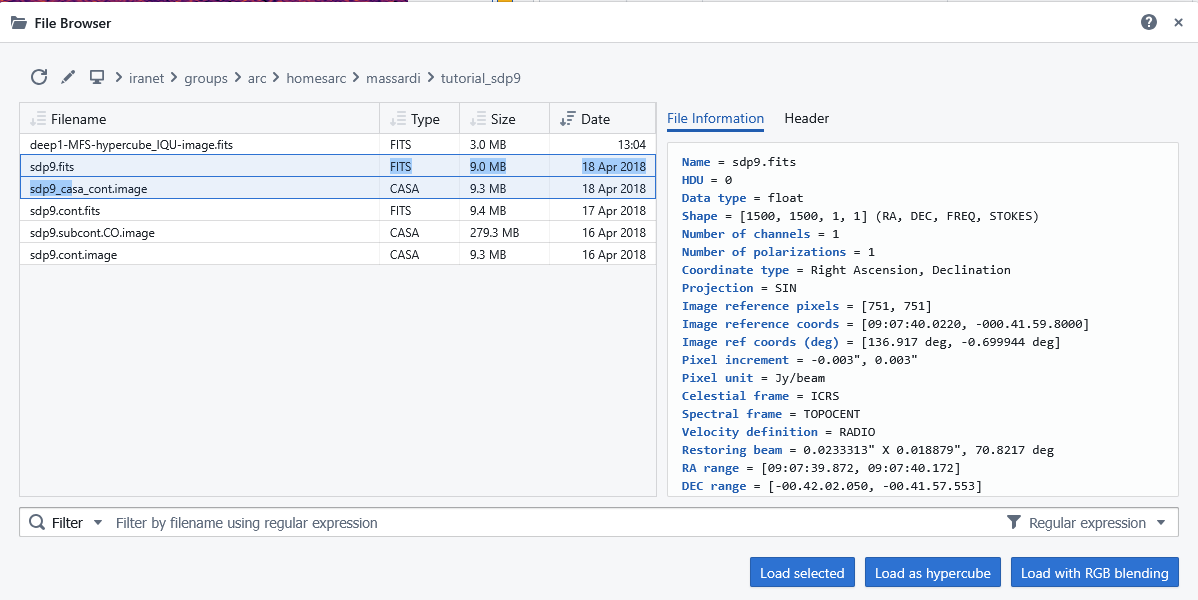
Task: Select sdp9.cont.image file row
Action: 338,255
